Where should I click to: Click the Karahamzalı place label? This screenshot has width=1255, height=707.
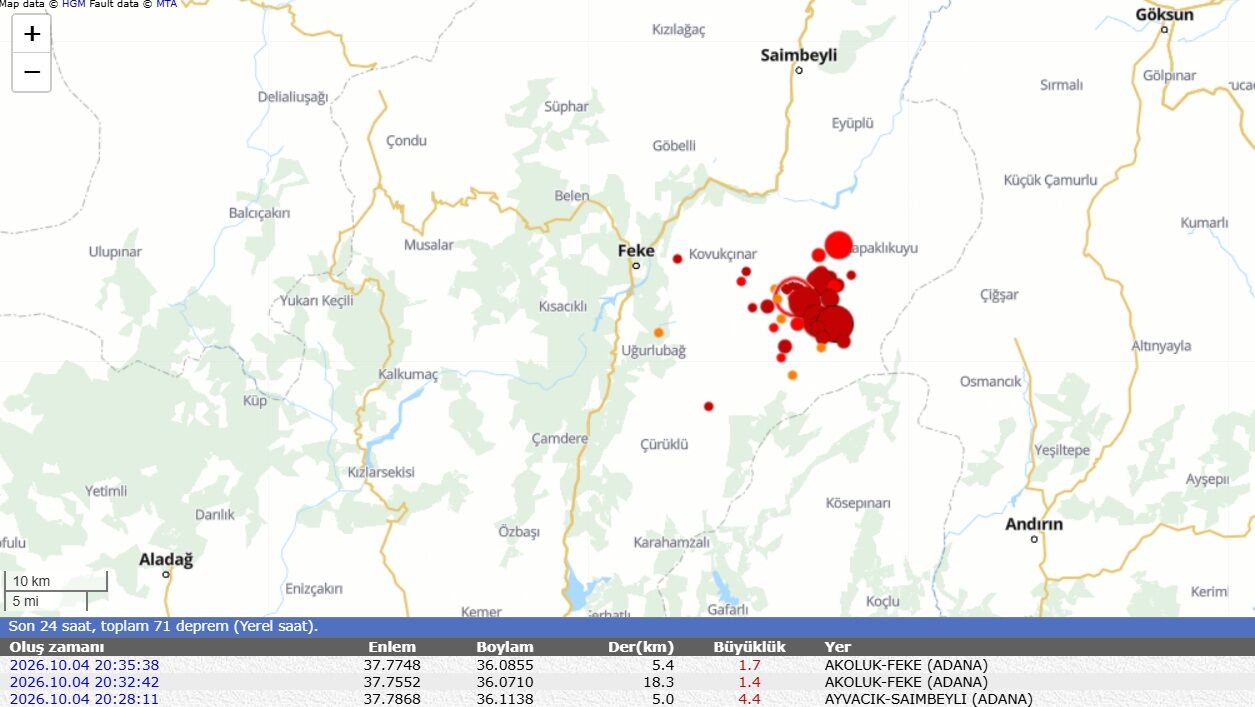click(x=672, y=543)
